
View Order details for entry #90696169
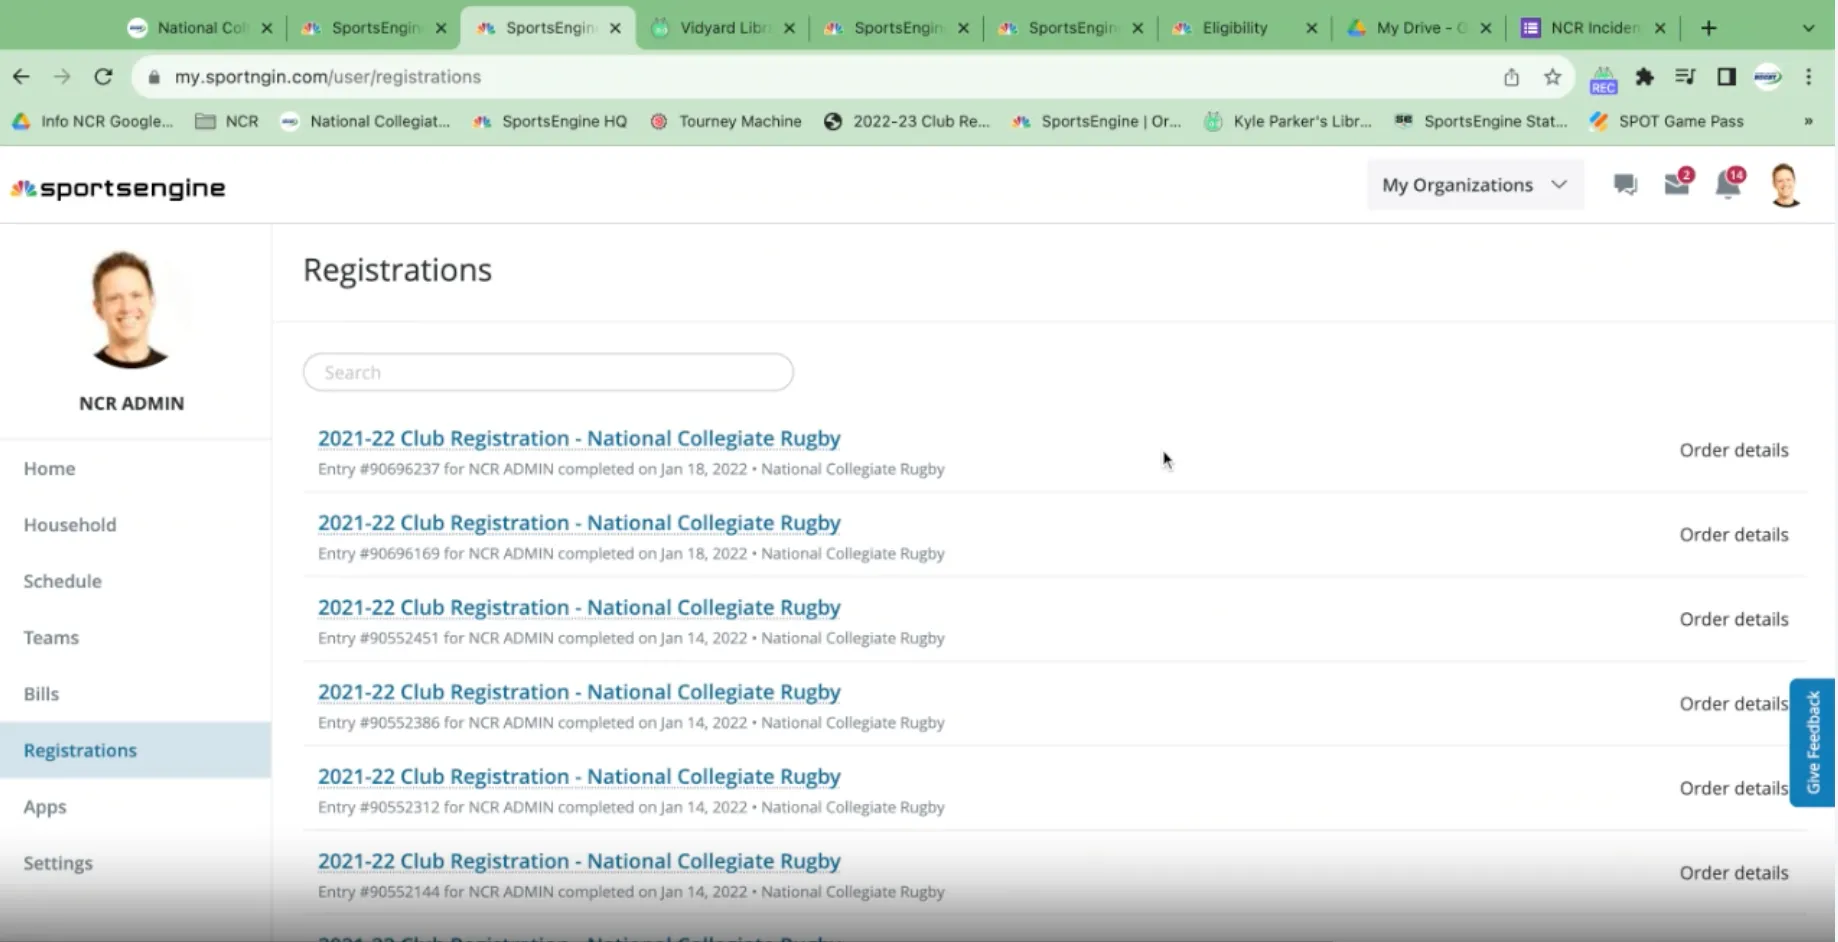[1734, 535]
